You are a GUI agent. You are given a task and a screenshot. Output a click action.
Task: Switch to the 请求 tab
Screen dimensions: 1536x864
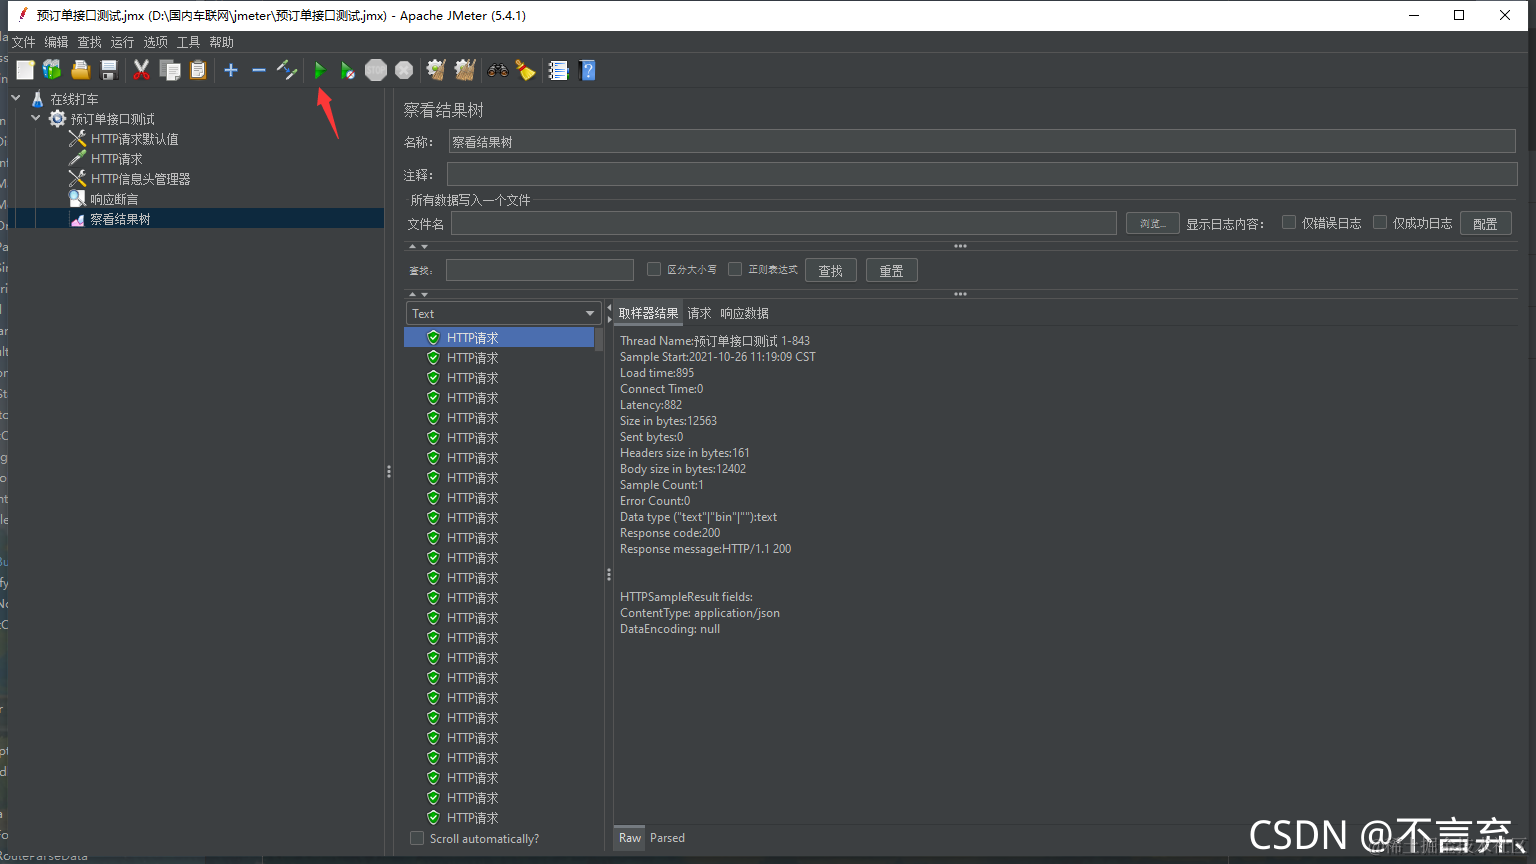(699, 313)
